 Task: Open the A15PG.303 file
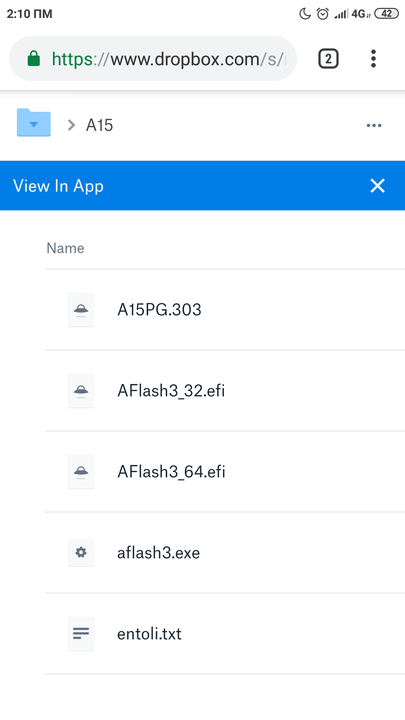point(159,310)
